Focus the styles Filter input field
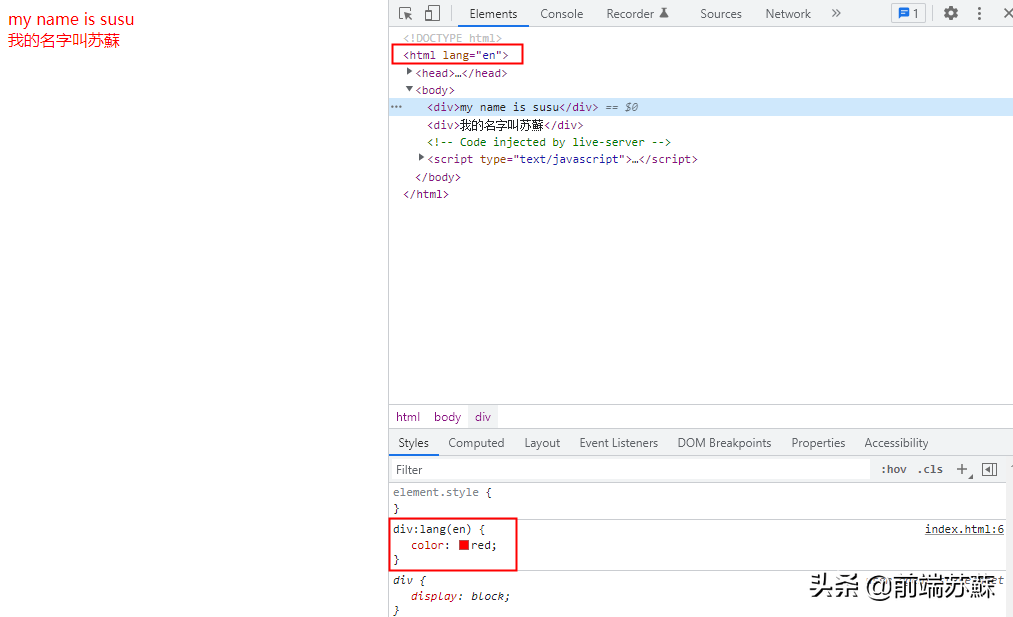1013x617 pixels. [x=630, y=470]
